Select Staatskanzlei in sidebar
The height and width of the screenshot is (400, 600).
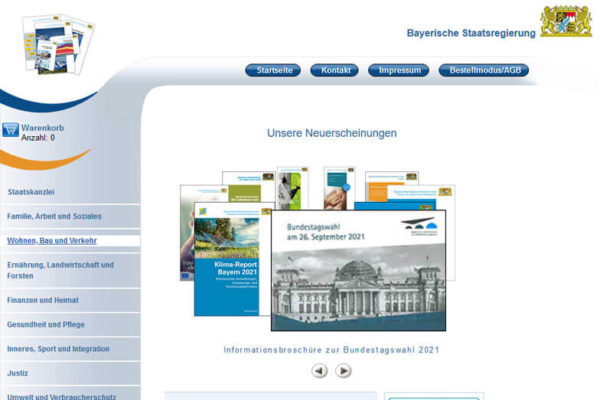tap(31, 192)
